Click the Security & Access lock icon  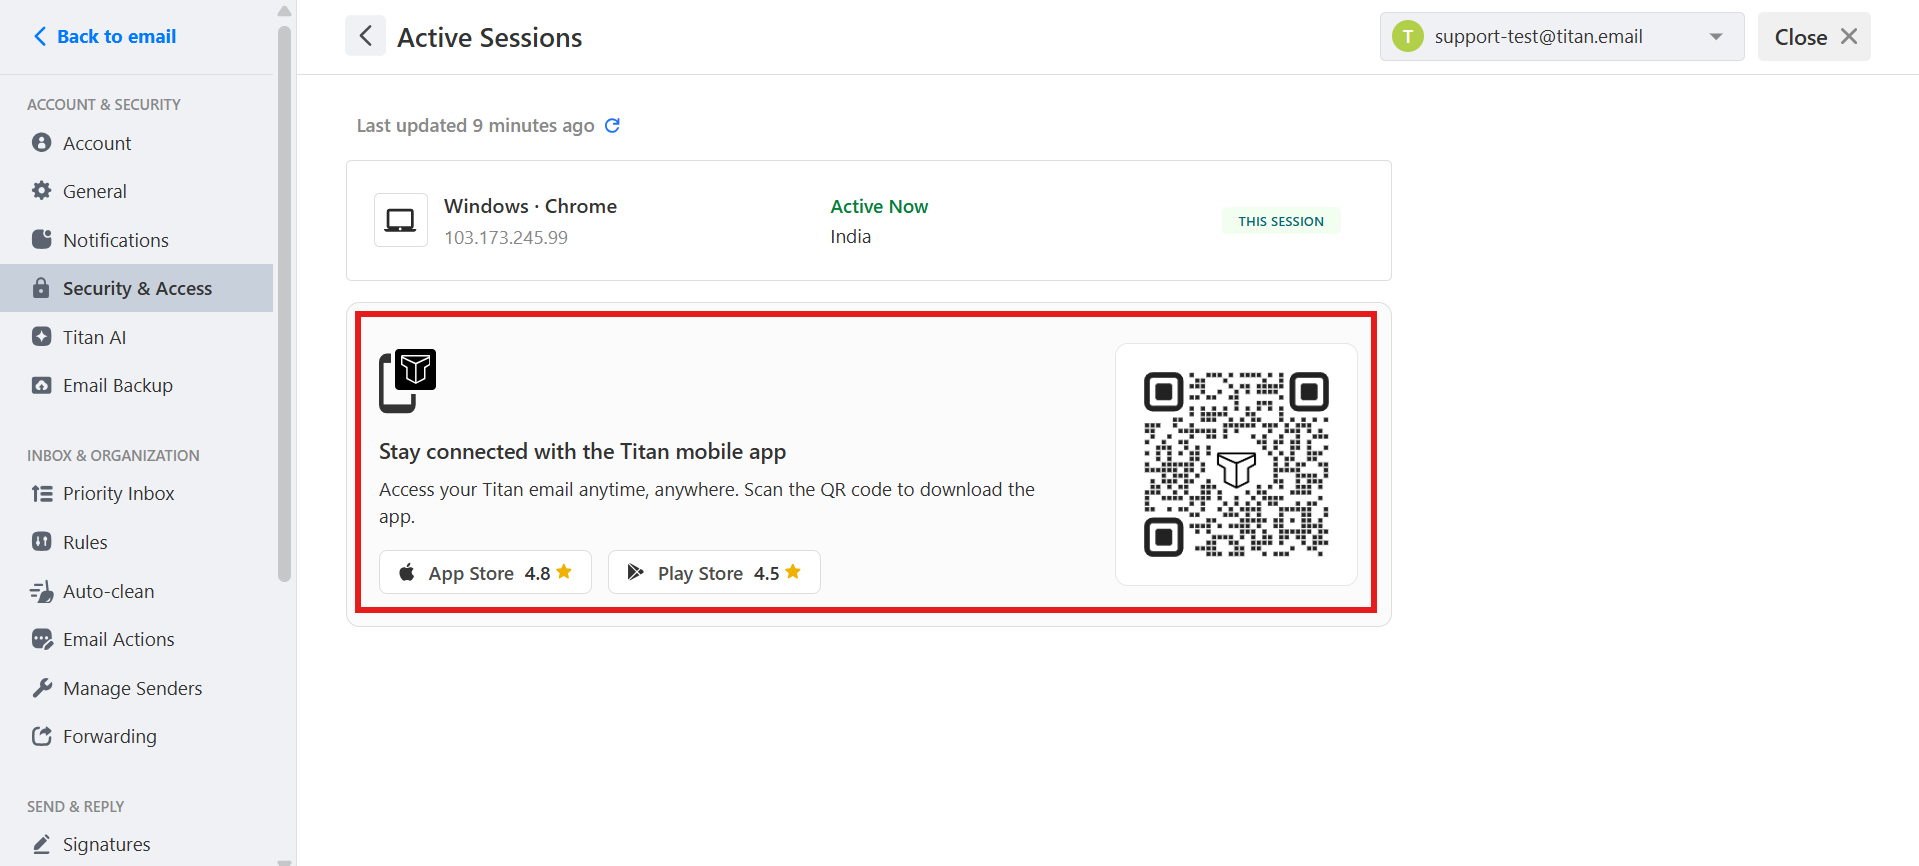41,288
